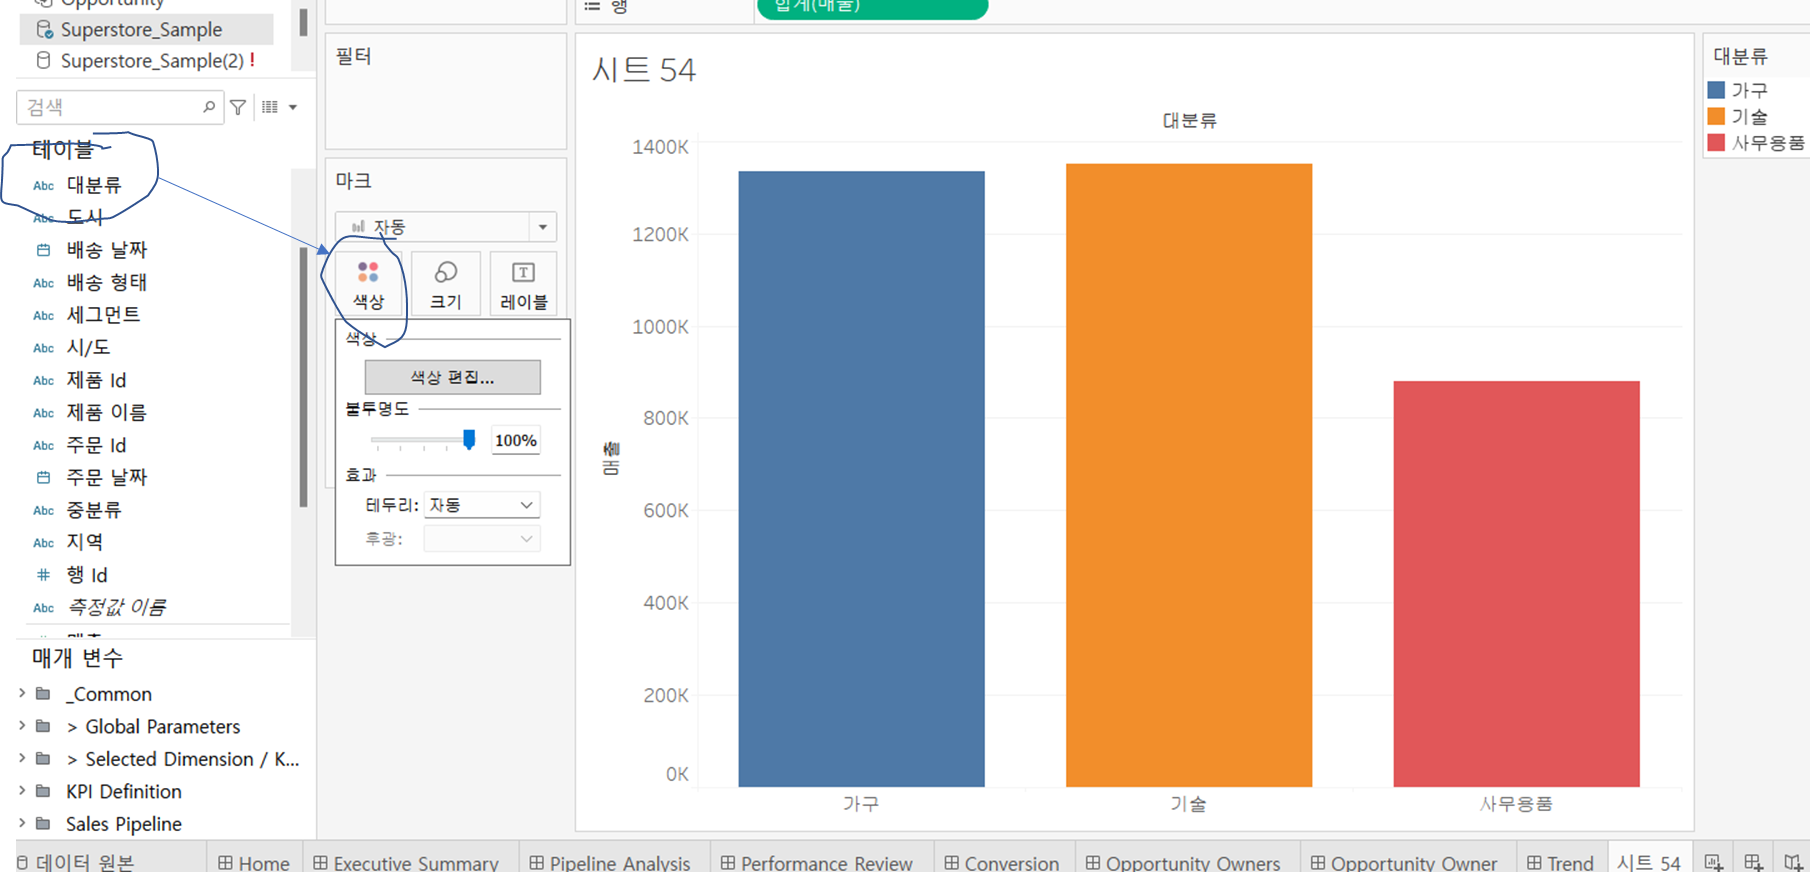Viewport: 1810px width, 872px height.
Task: Click the number sign icon beside 행 Id
Action: (x=43, y=575)
